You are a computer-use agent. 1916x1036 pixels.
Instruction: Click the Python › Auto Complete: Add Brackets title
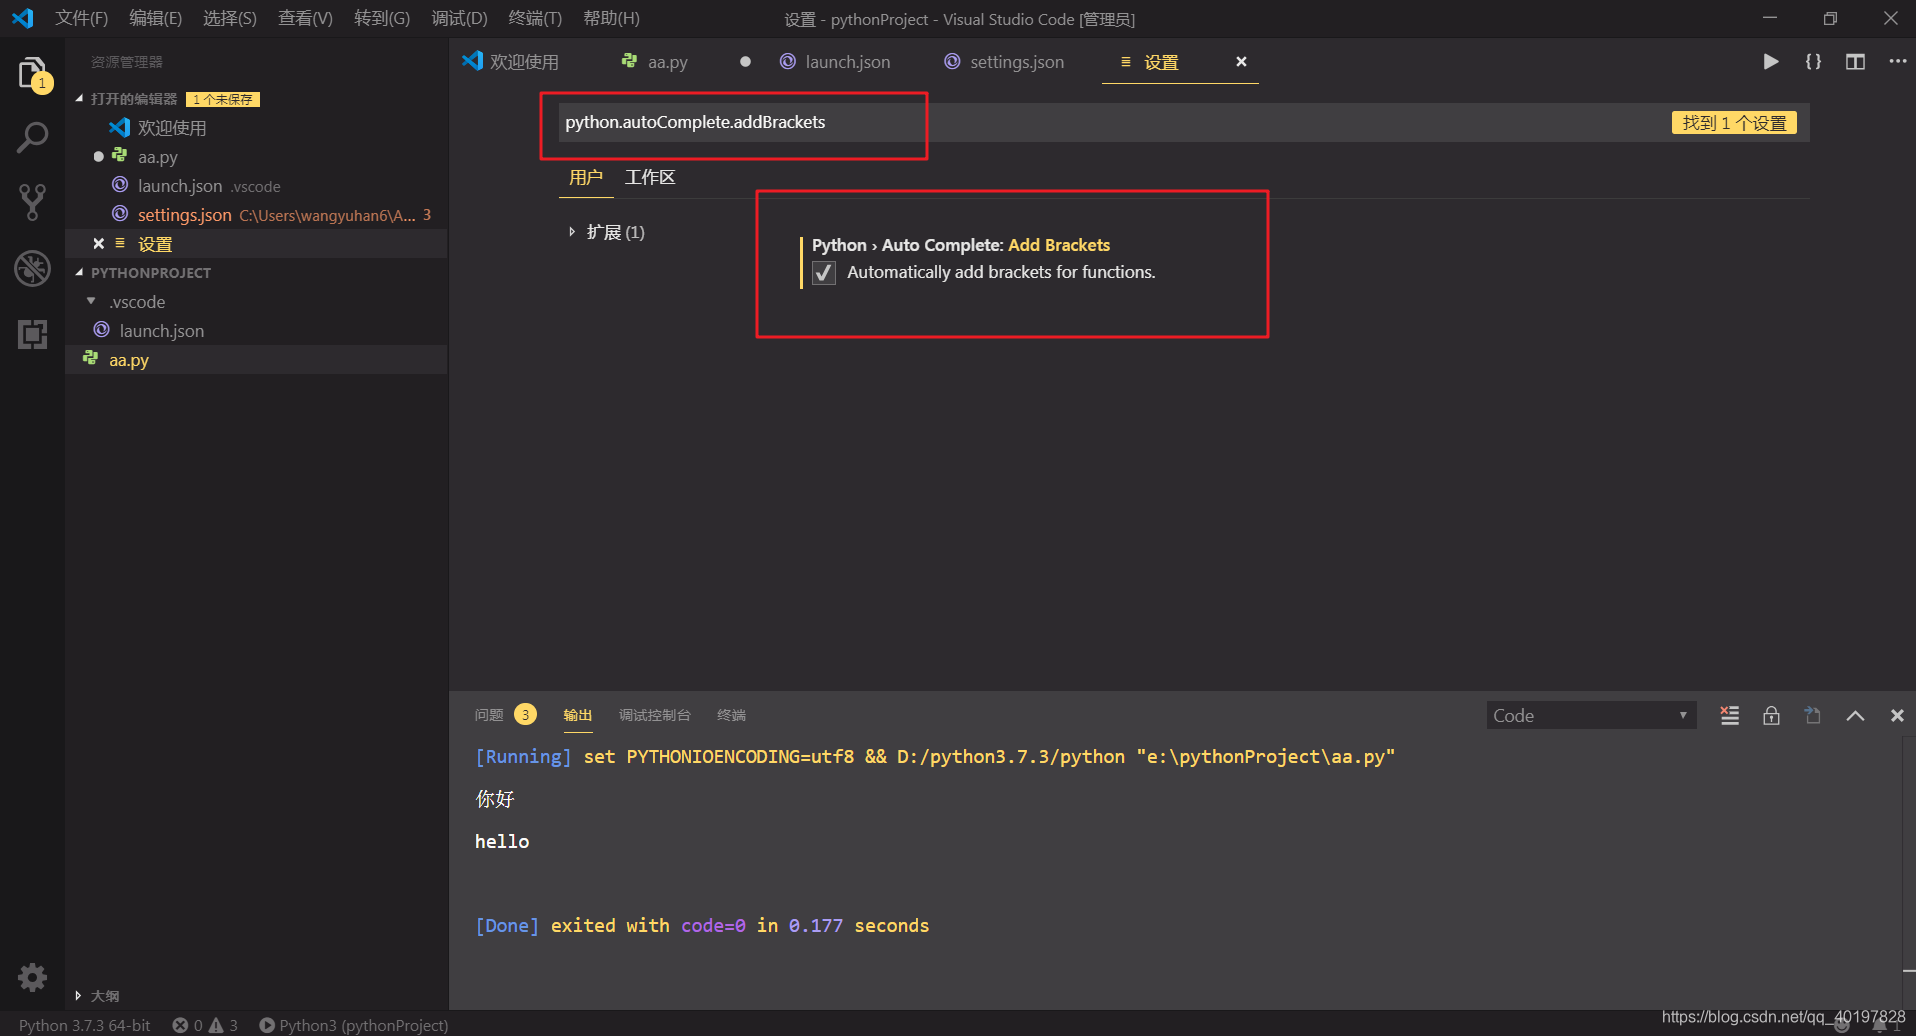tap(961, 245)
